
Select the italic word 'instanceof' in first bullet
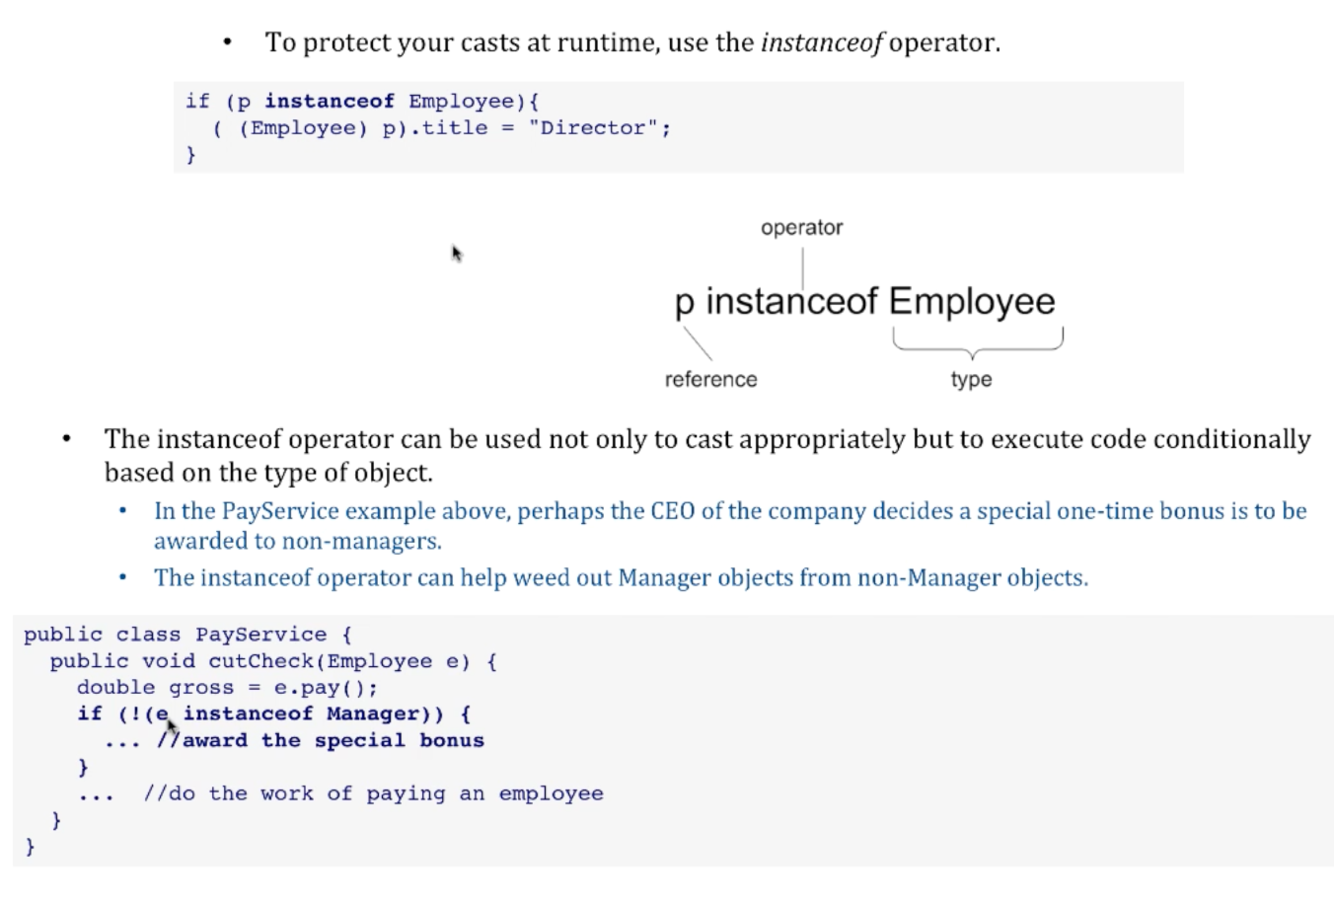coord(821,43)
